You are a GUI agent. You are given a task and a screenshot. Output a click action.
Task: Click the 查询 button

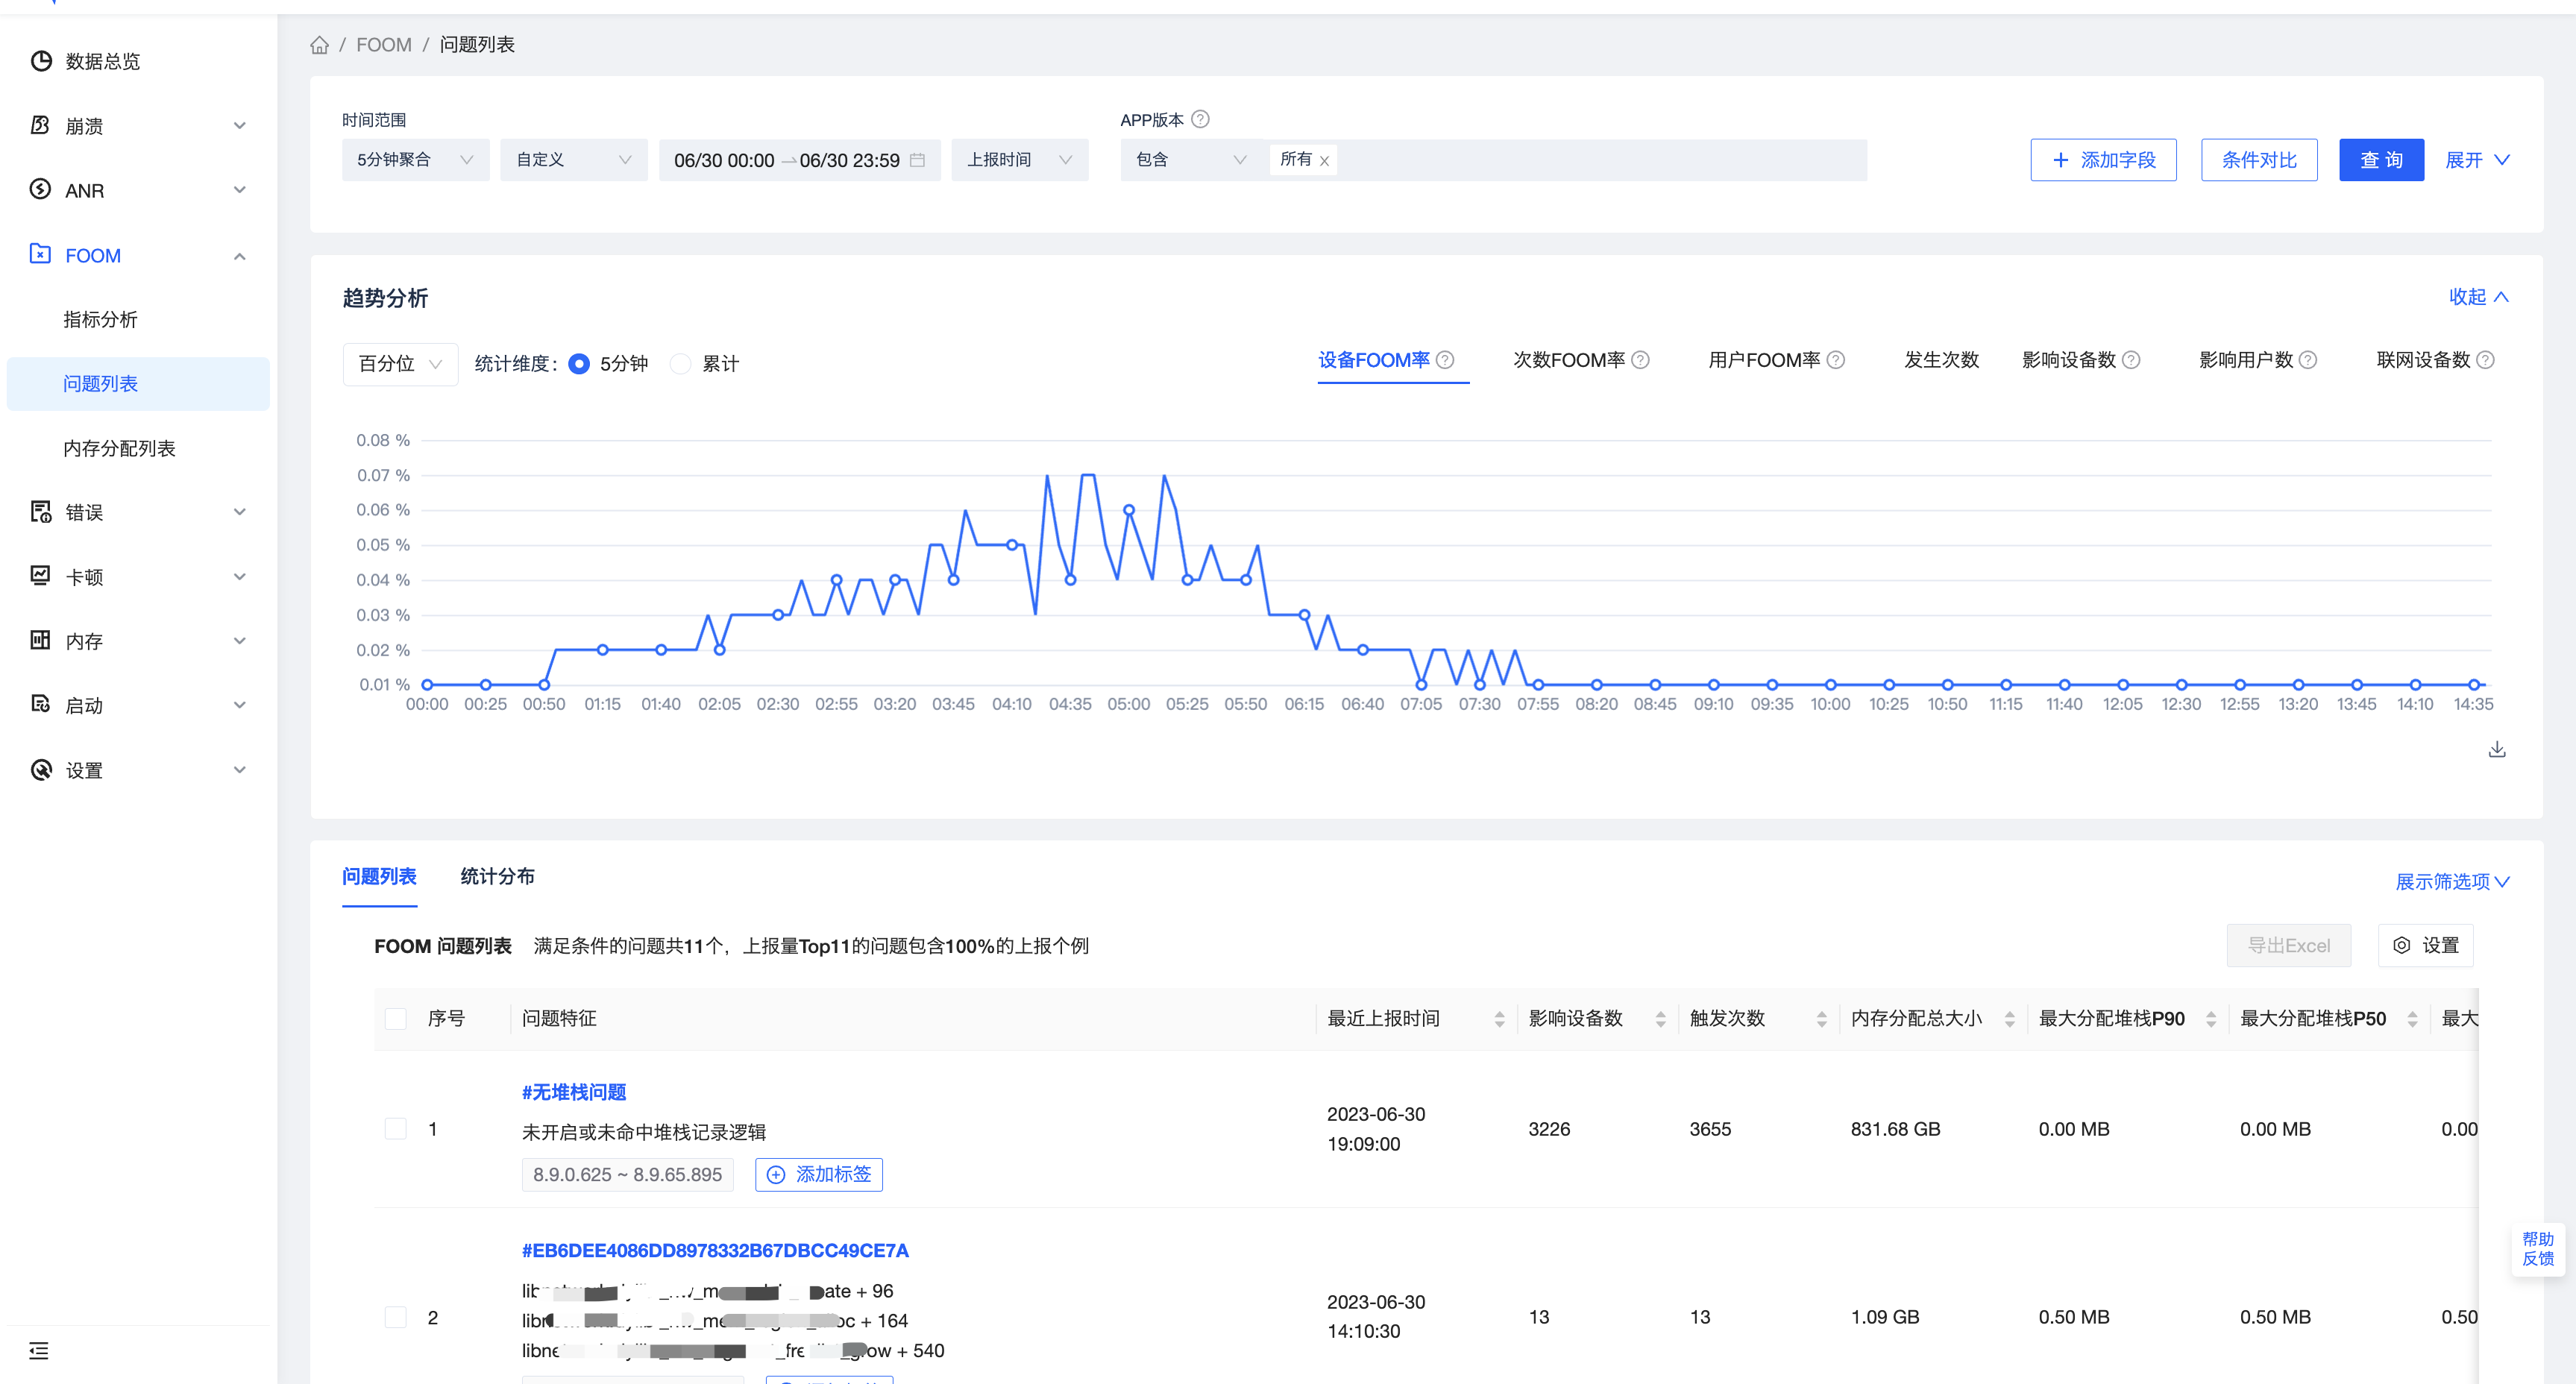pos(2381,160)
